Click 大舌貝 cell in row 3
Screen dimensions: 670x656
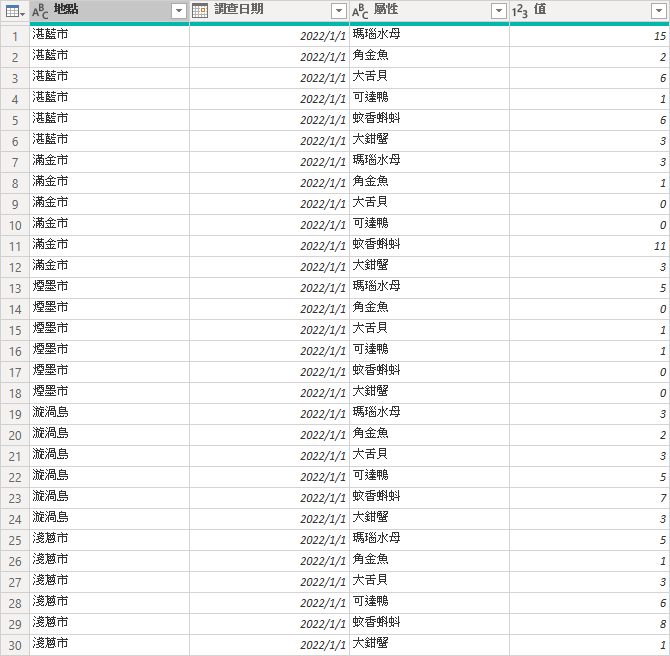[429, 78]
